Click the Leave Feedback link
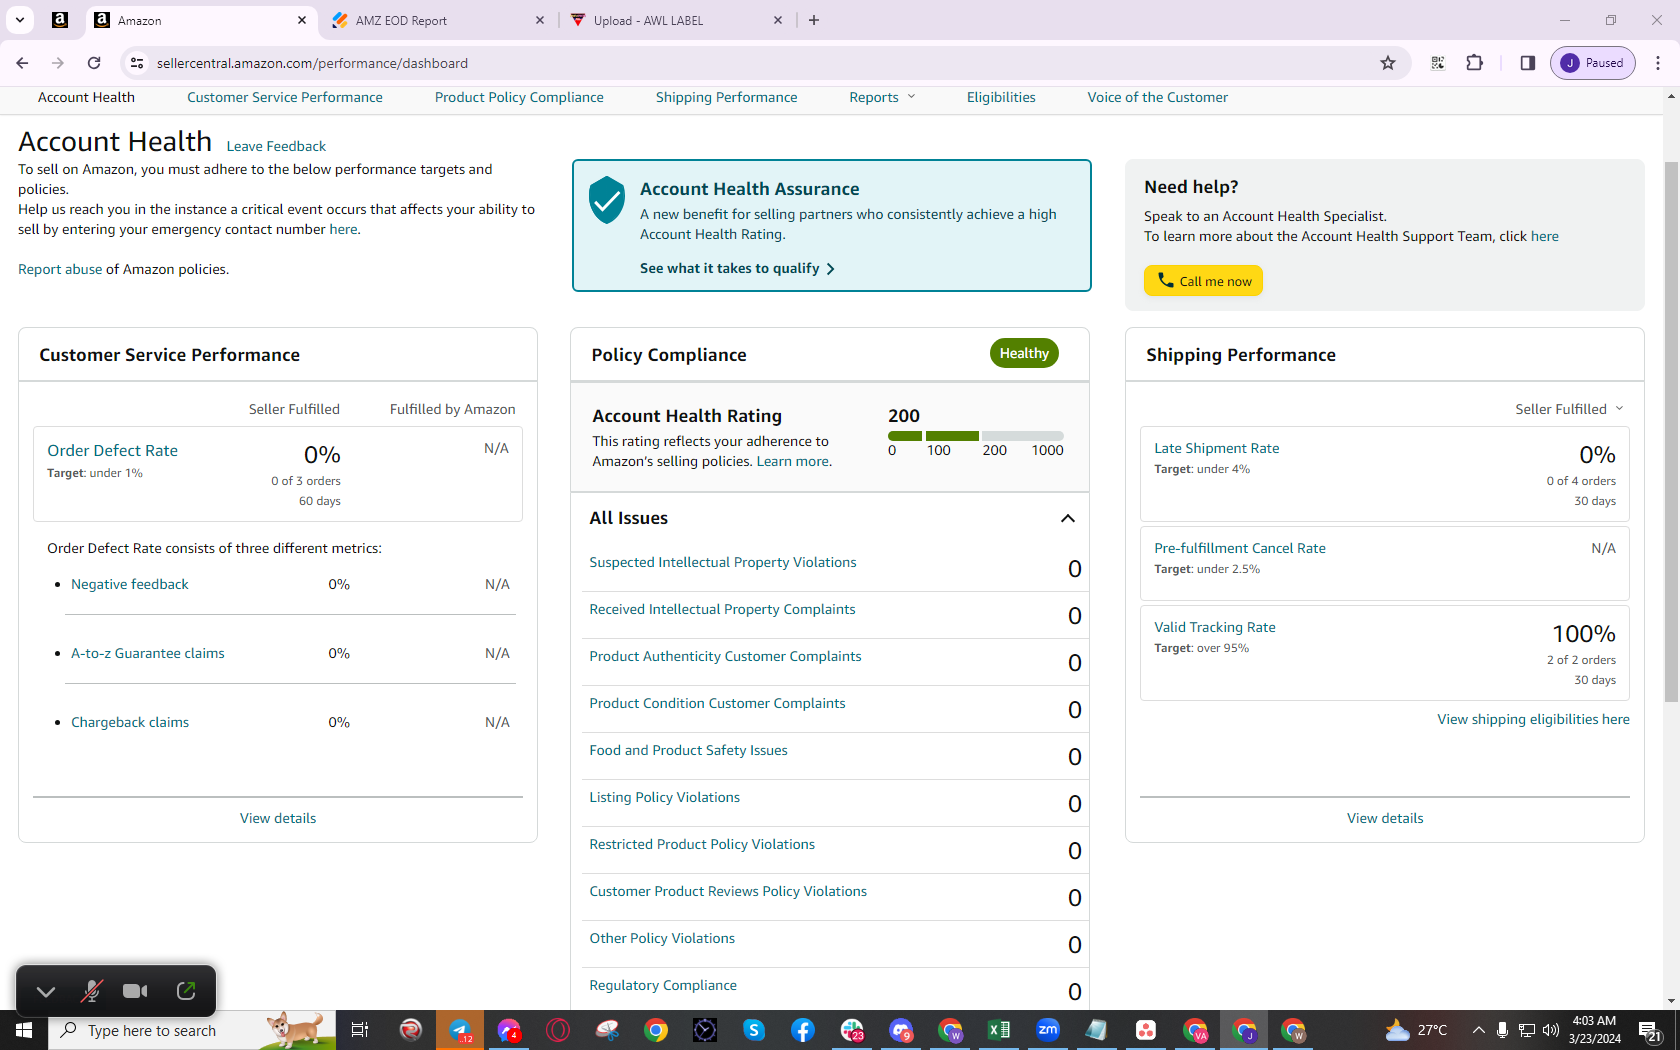1680x1050 pixels. pos(276,146)
